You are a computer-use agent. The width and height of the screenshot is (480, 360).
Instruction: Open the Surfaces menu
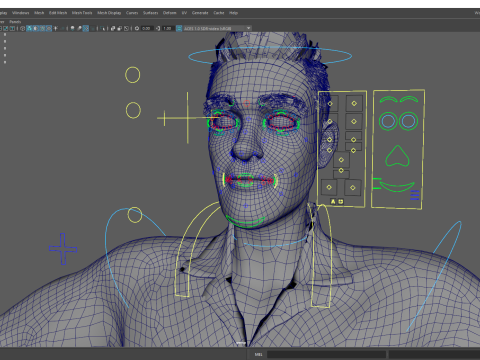(150, 13)
